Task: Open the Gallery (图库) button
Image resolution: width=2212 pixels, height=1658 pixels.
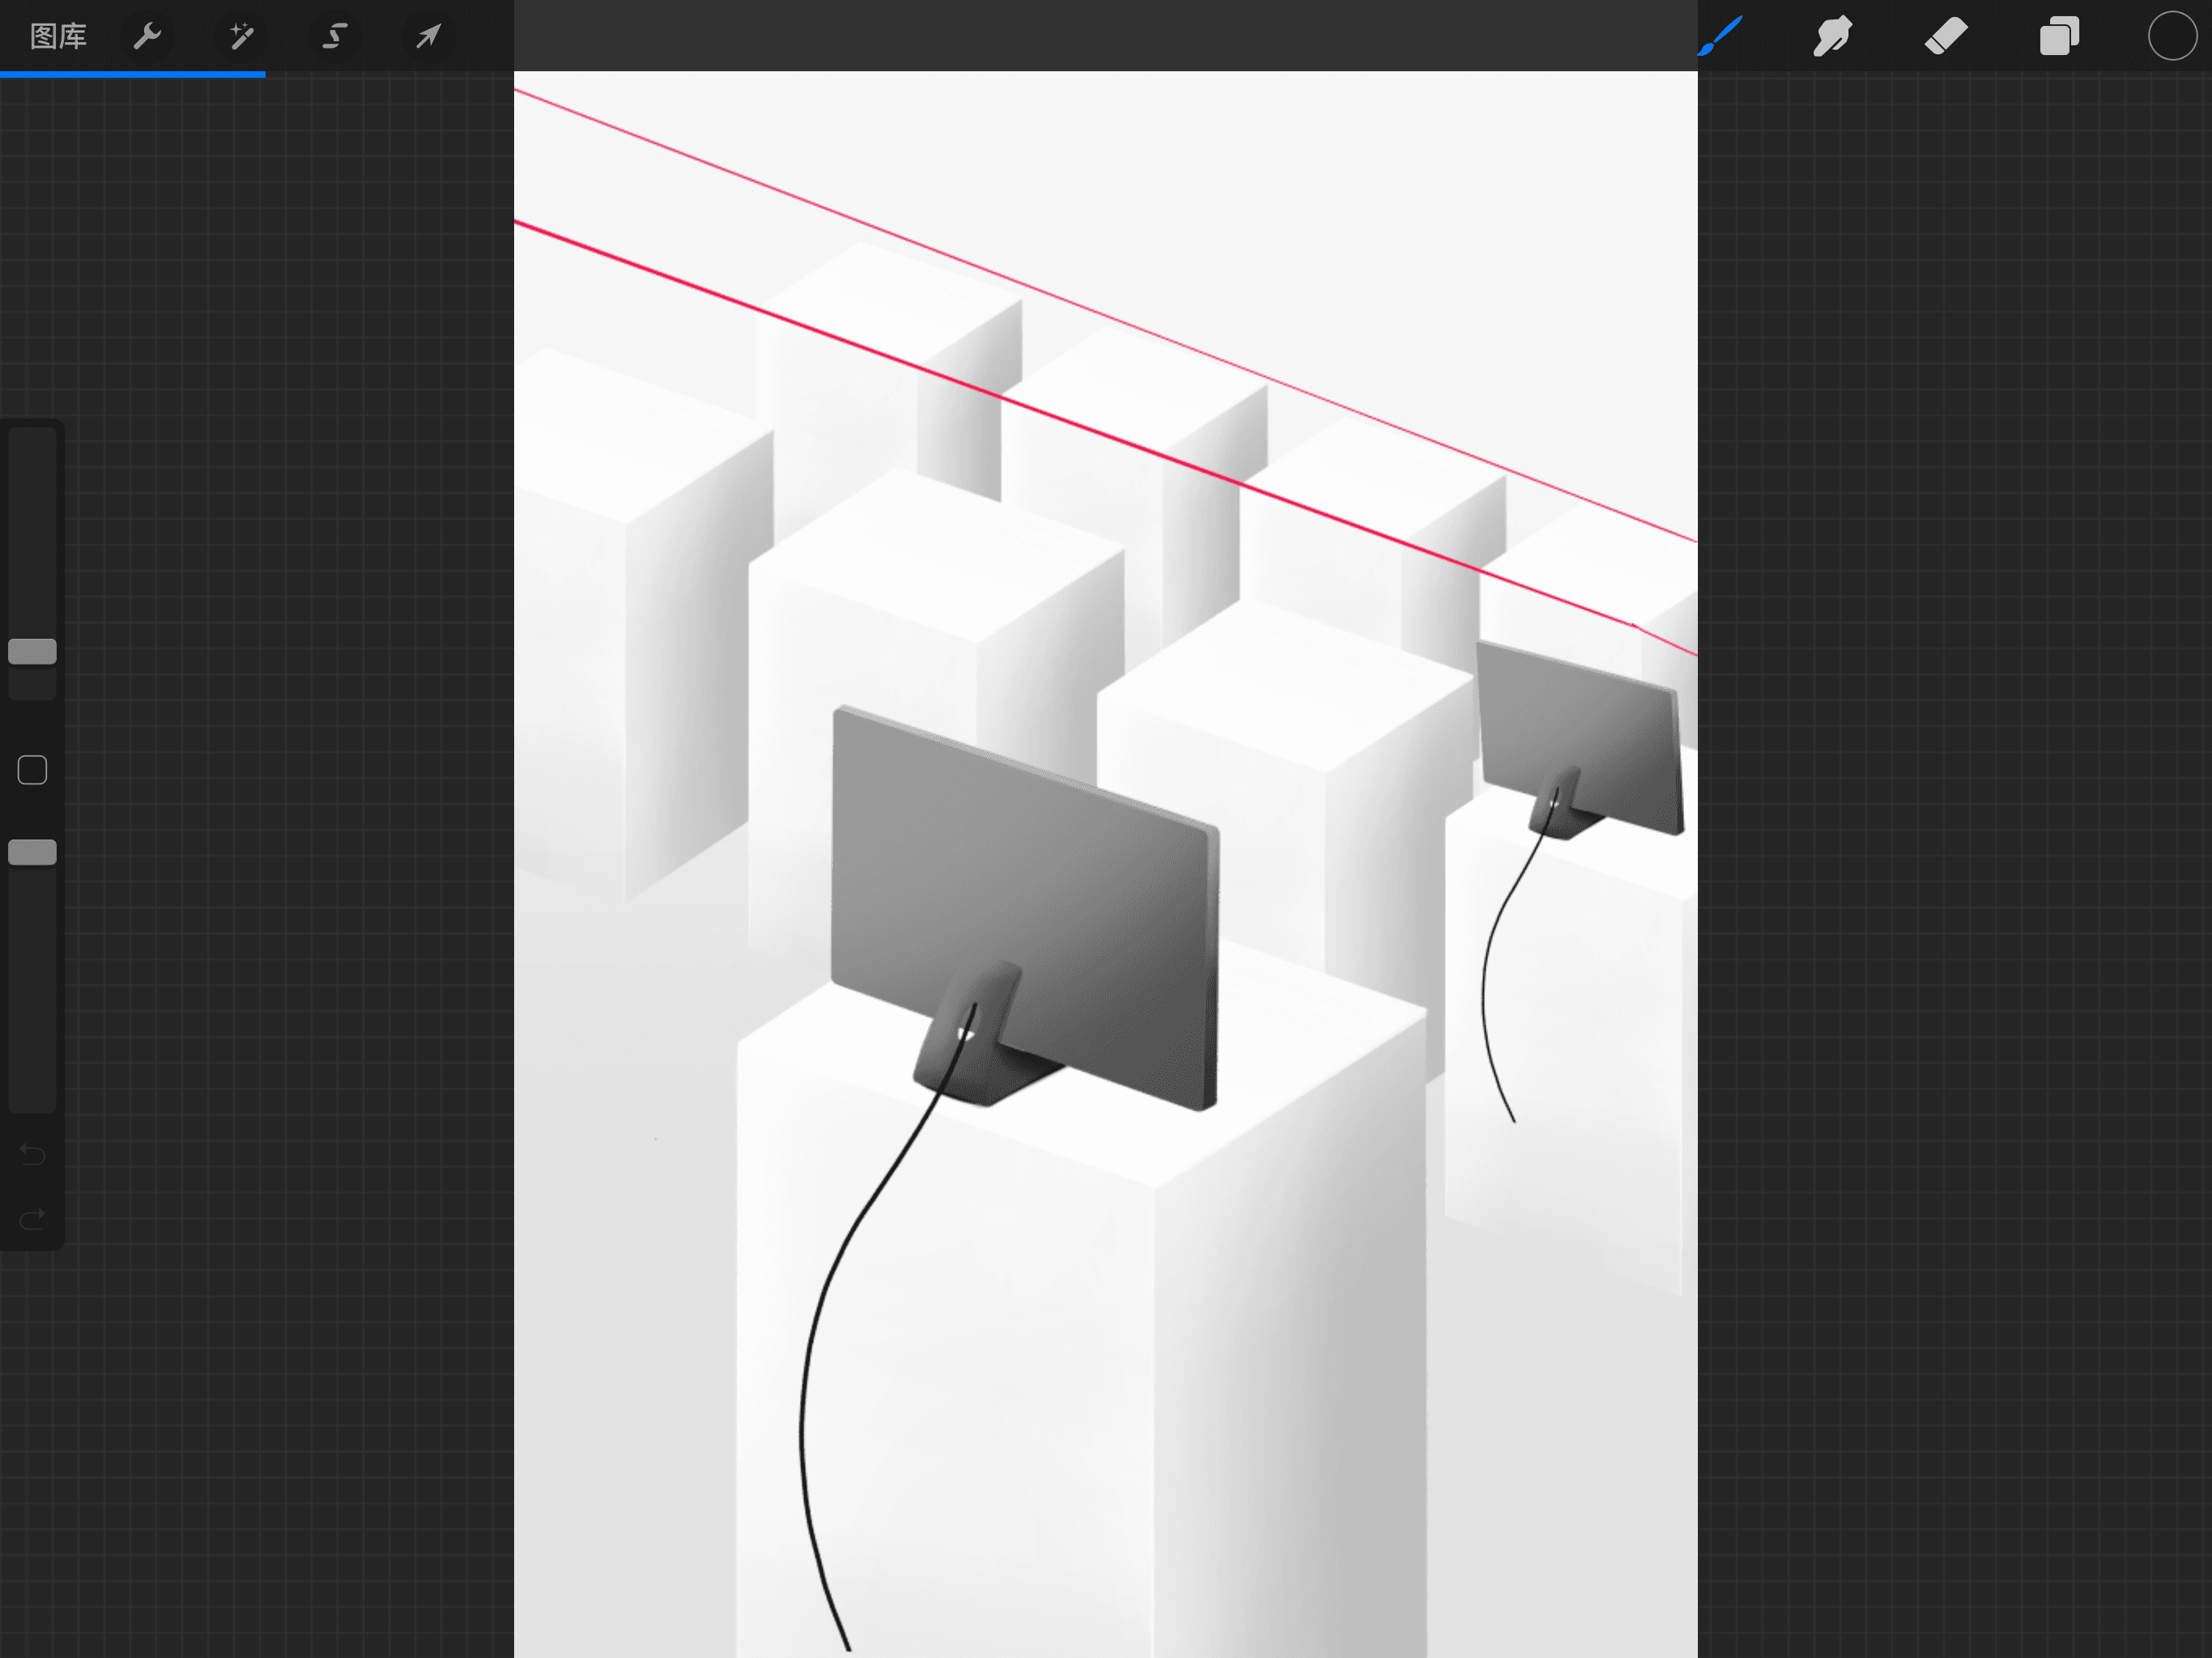Action: pyautogui.click(x=58, y=37)
